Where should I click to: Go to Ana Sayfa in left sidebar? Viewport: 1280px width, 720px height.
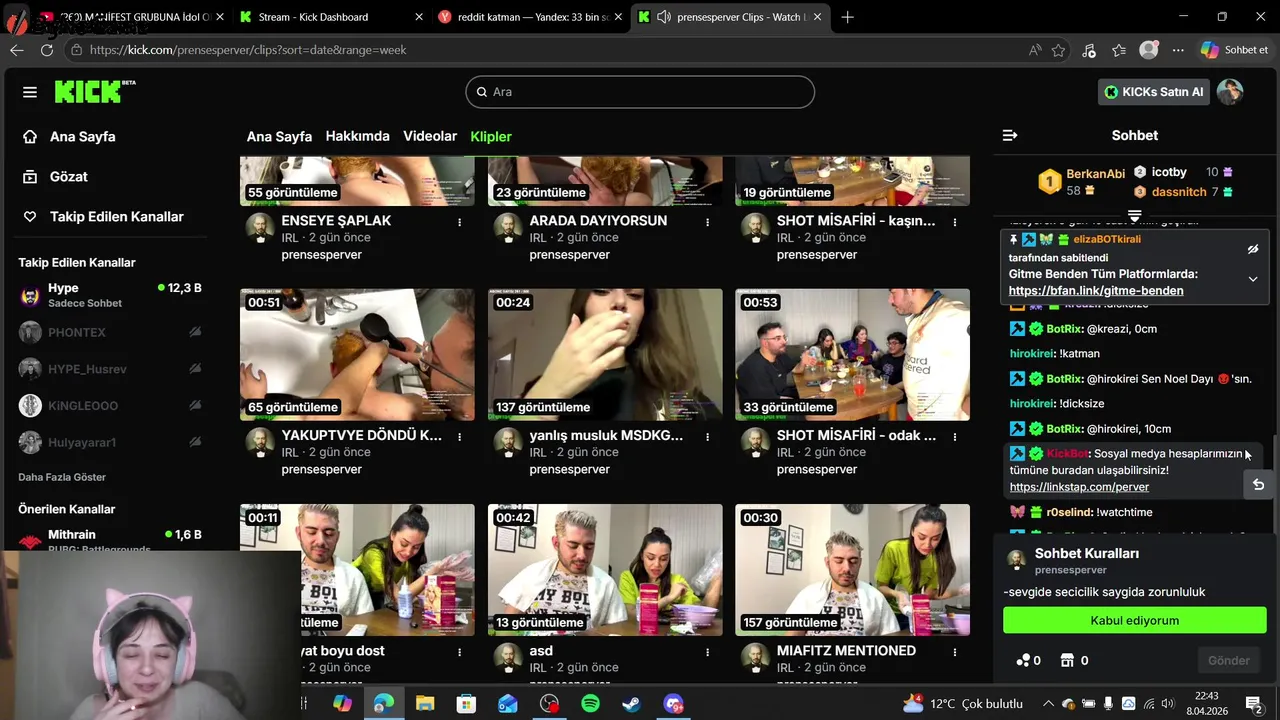(83, 137)
